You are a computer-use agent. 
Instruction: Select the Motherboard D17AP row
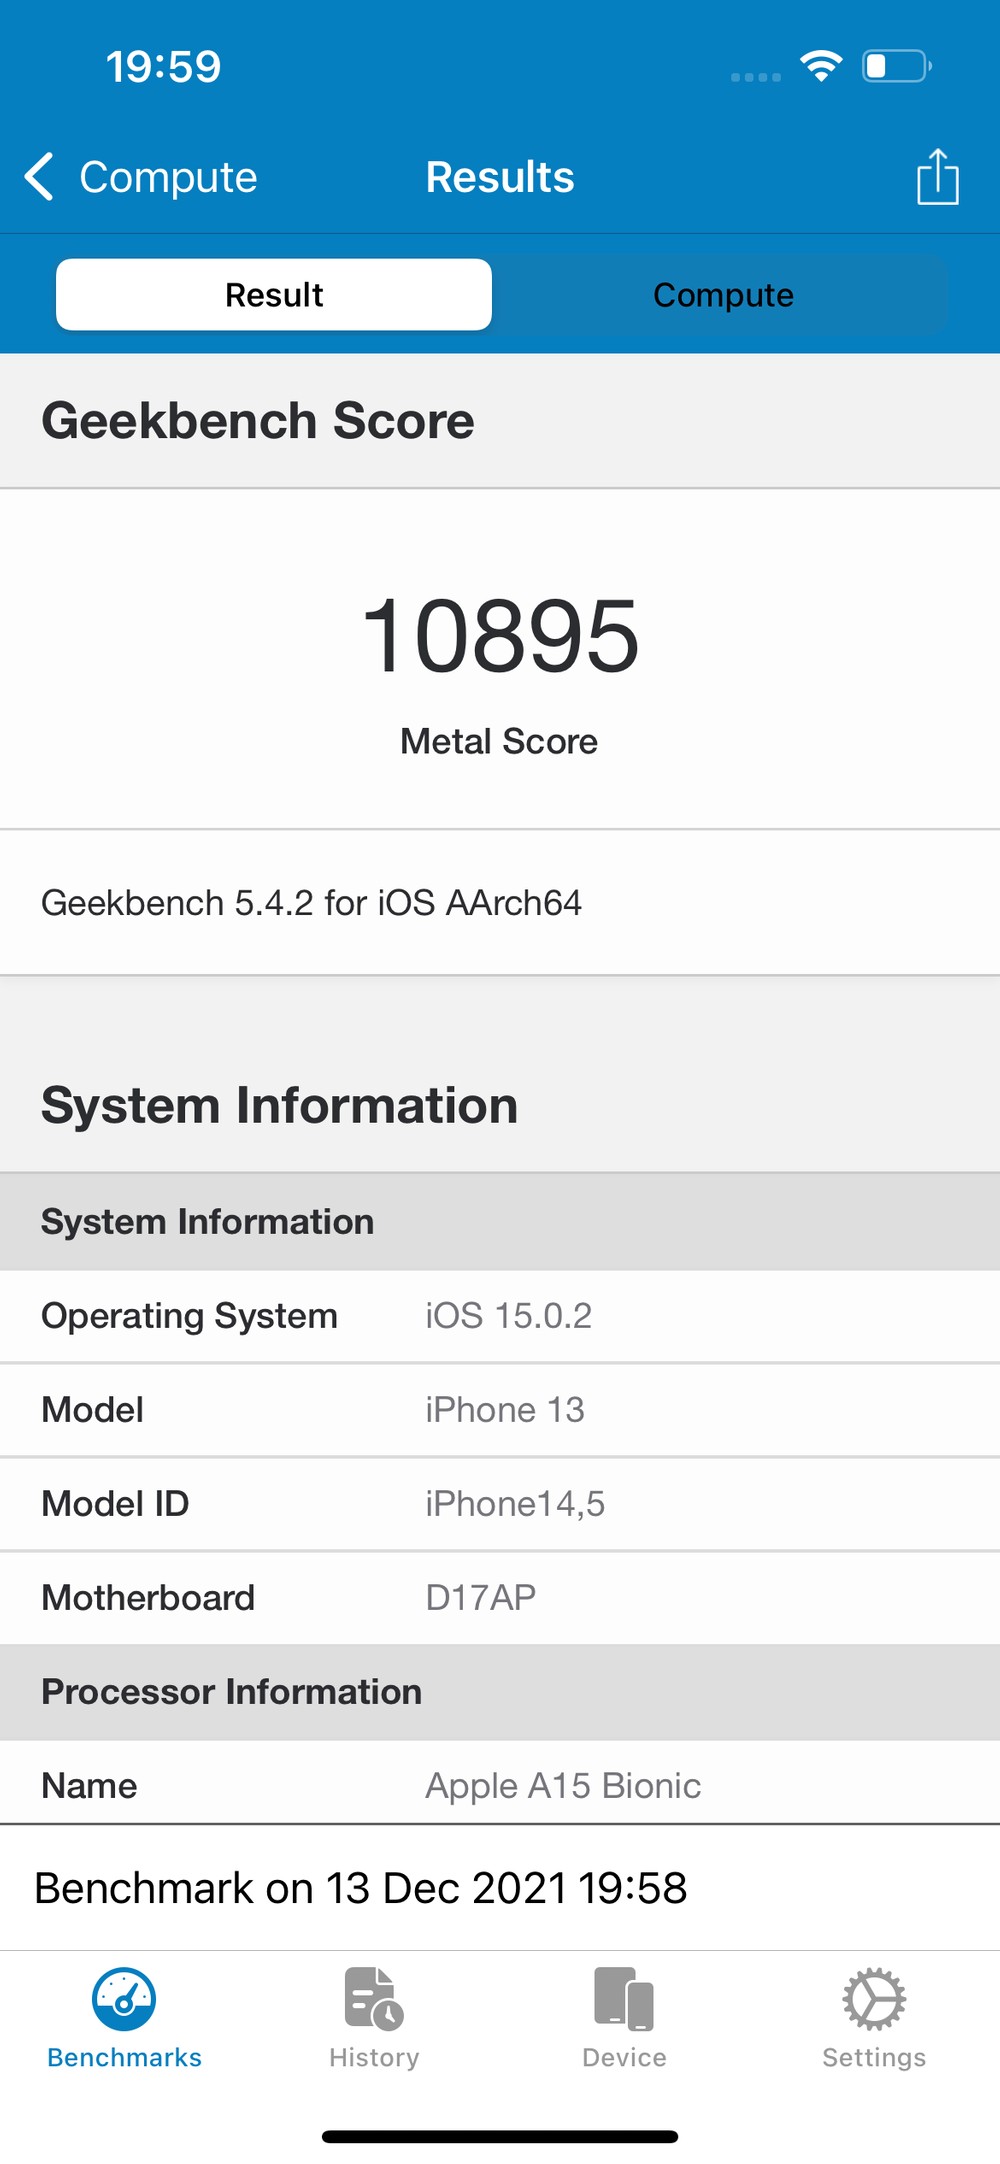500,1598
